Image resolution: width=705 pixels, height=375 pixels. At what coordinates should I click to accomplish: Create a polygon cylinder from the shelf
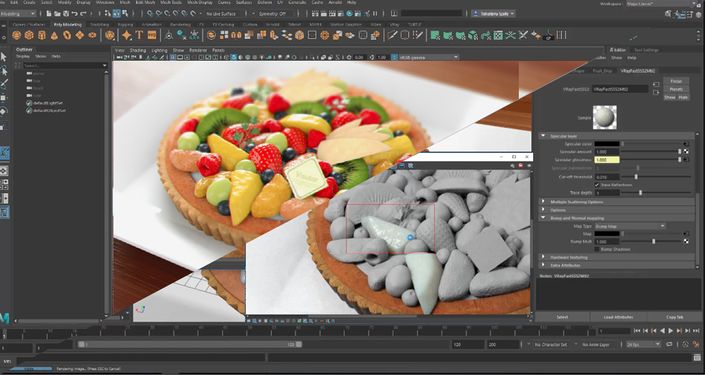click(x=42, y=35)
